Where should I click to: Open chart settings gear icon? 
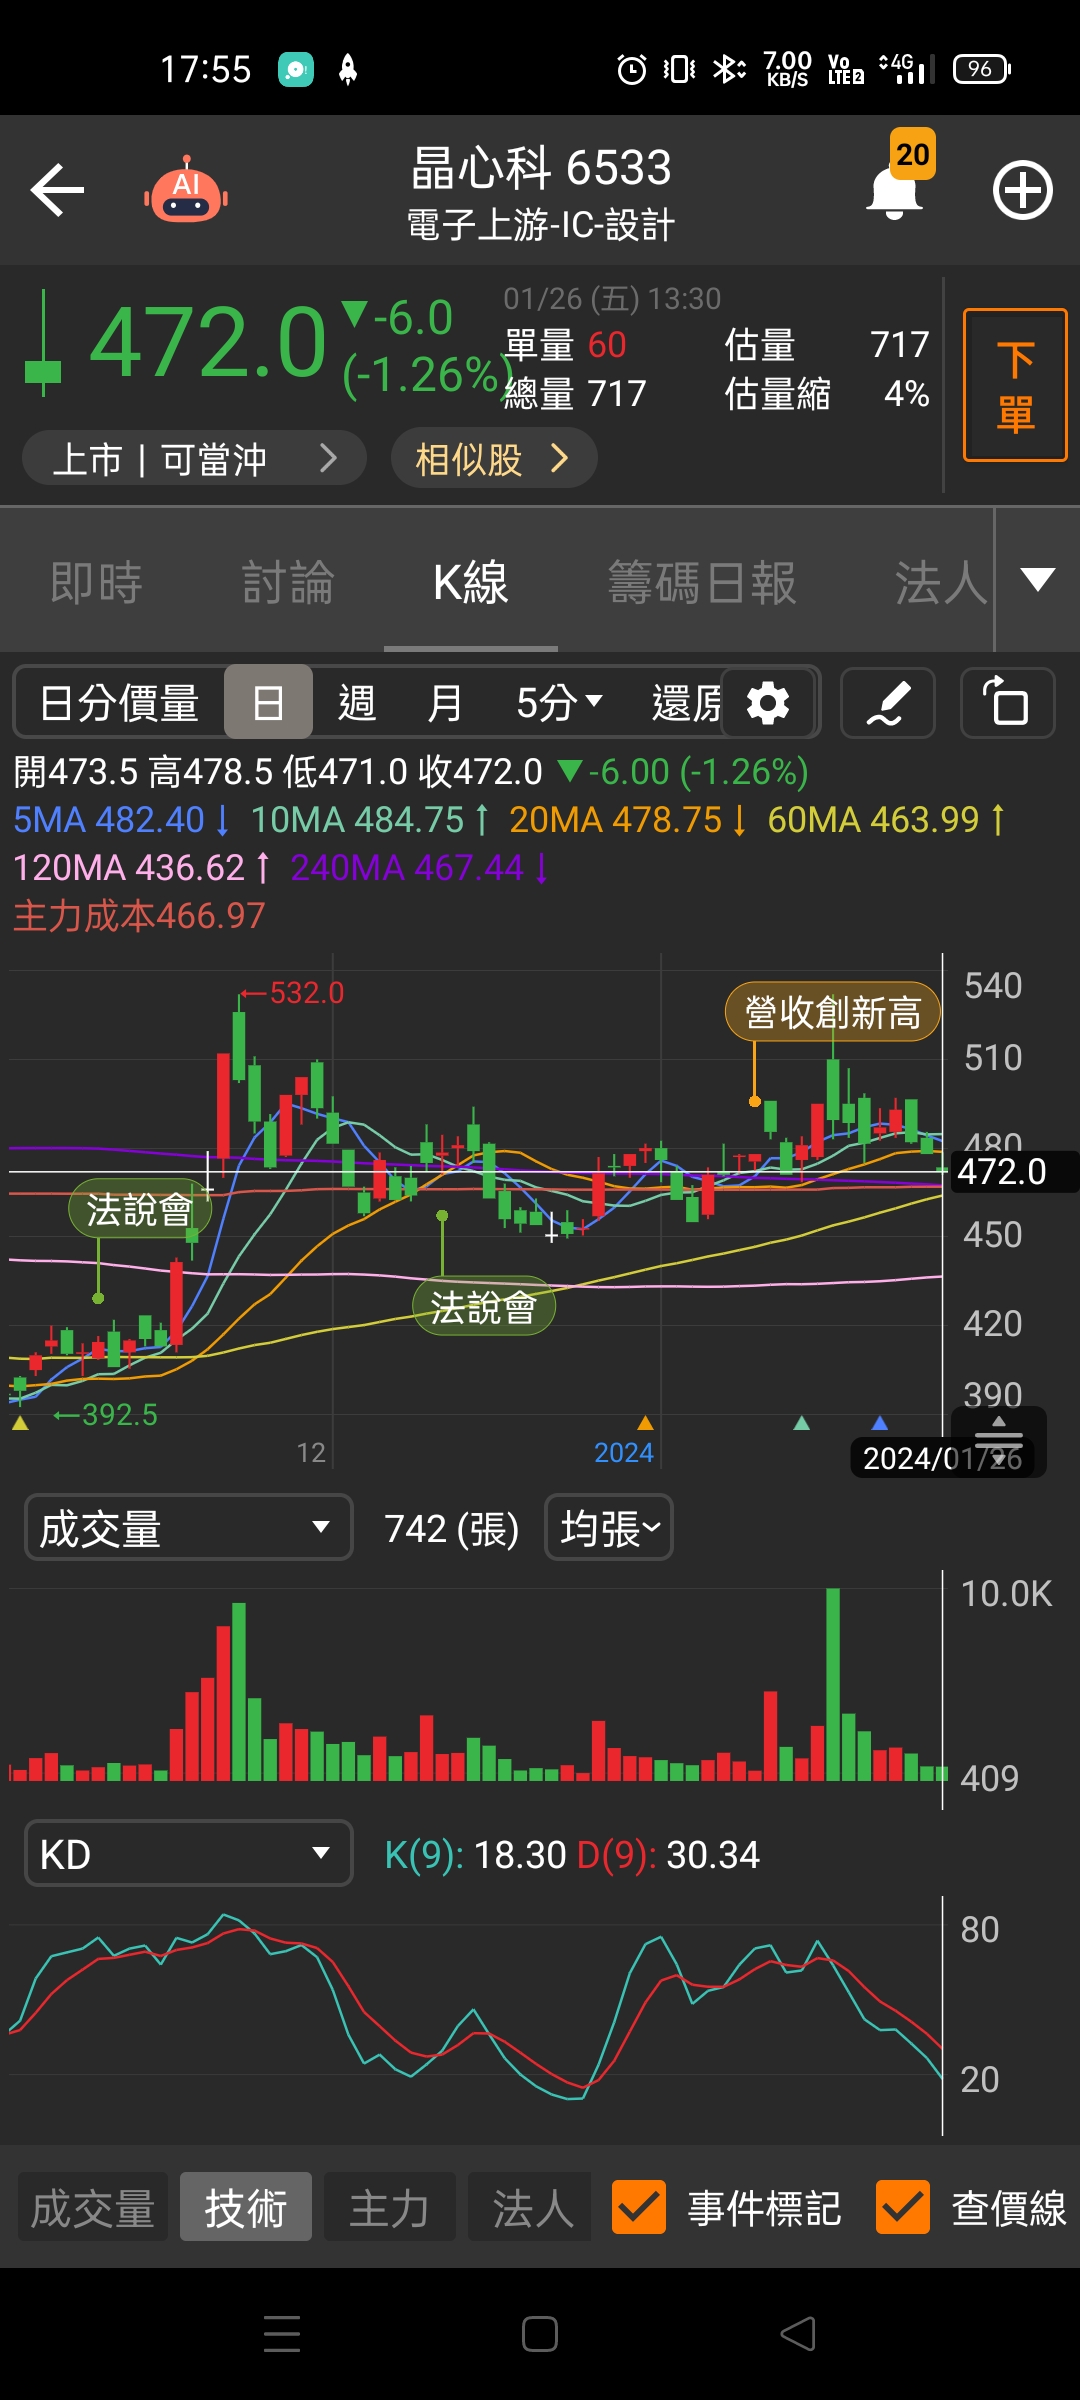(768, 703)
